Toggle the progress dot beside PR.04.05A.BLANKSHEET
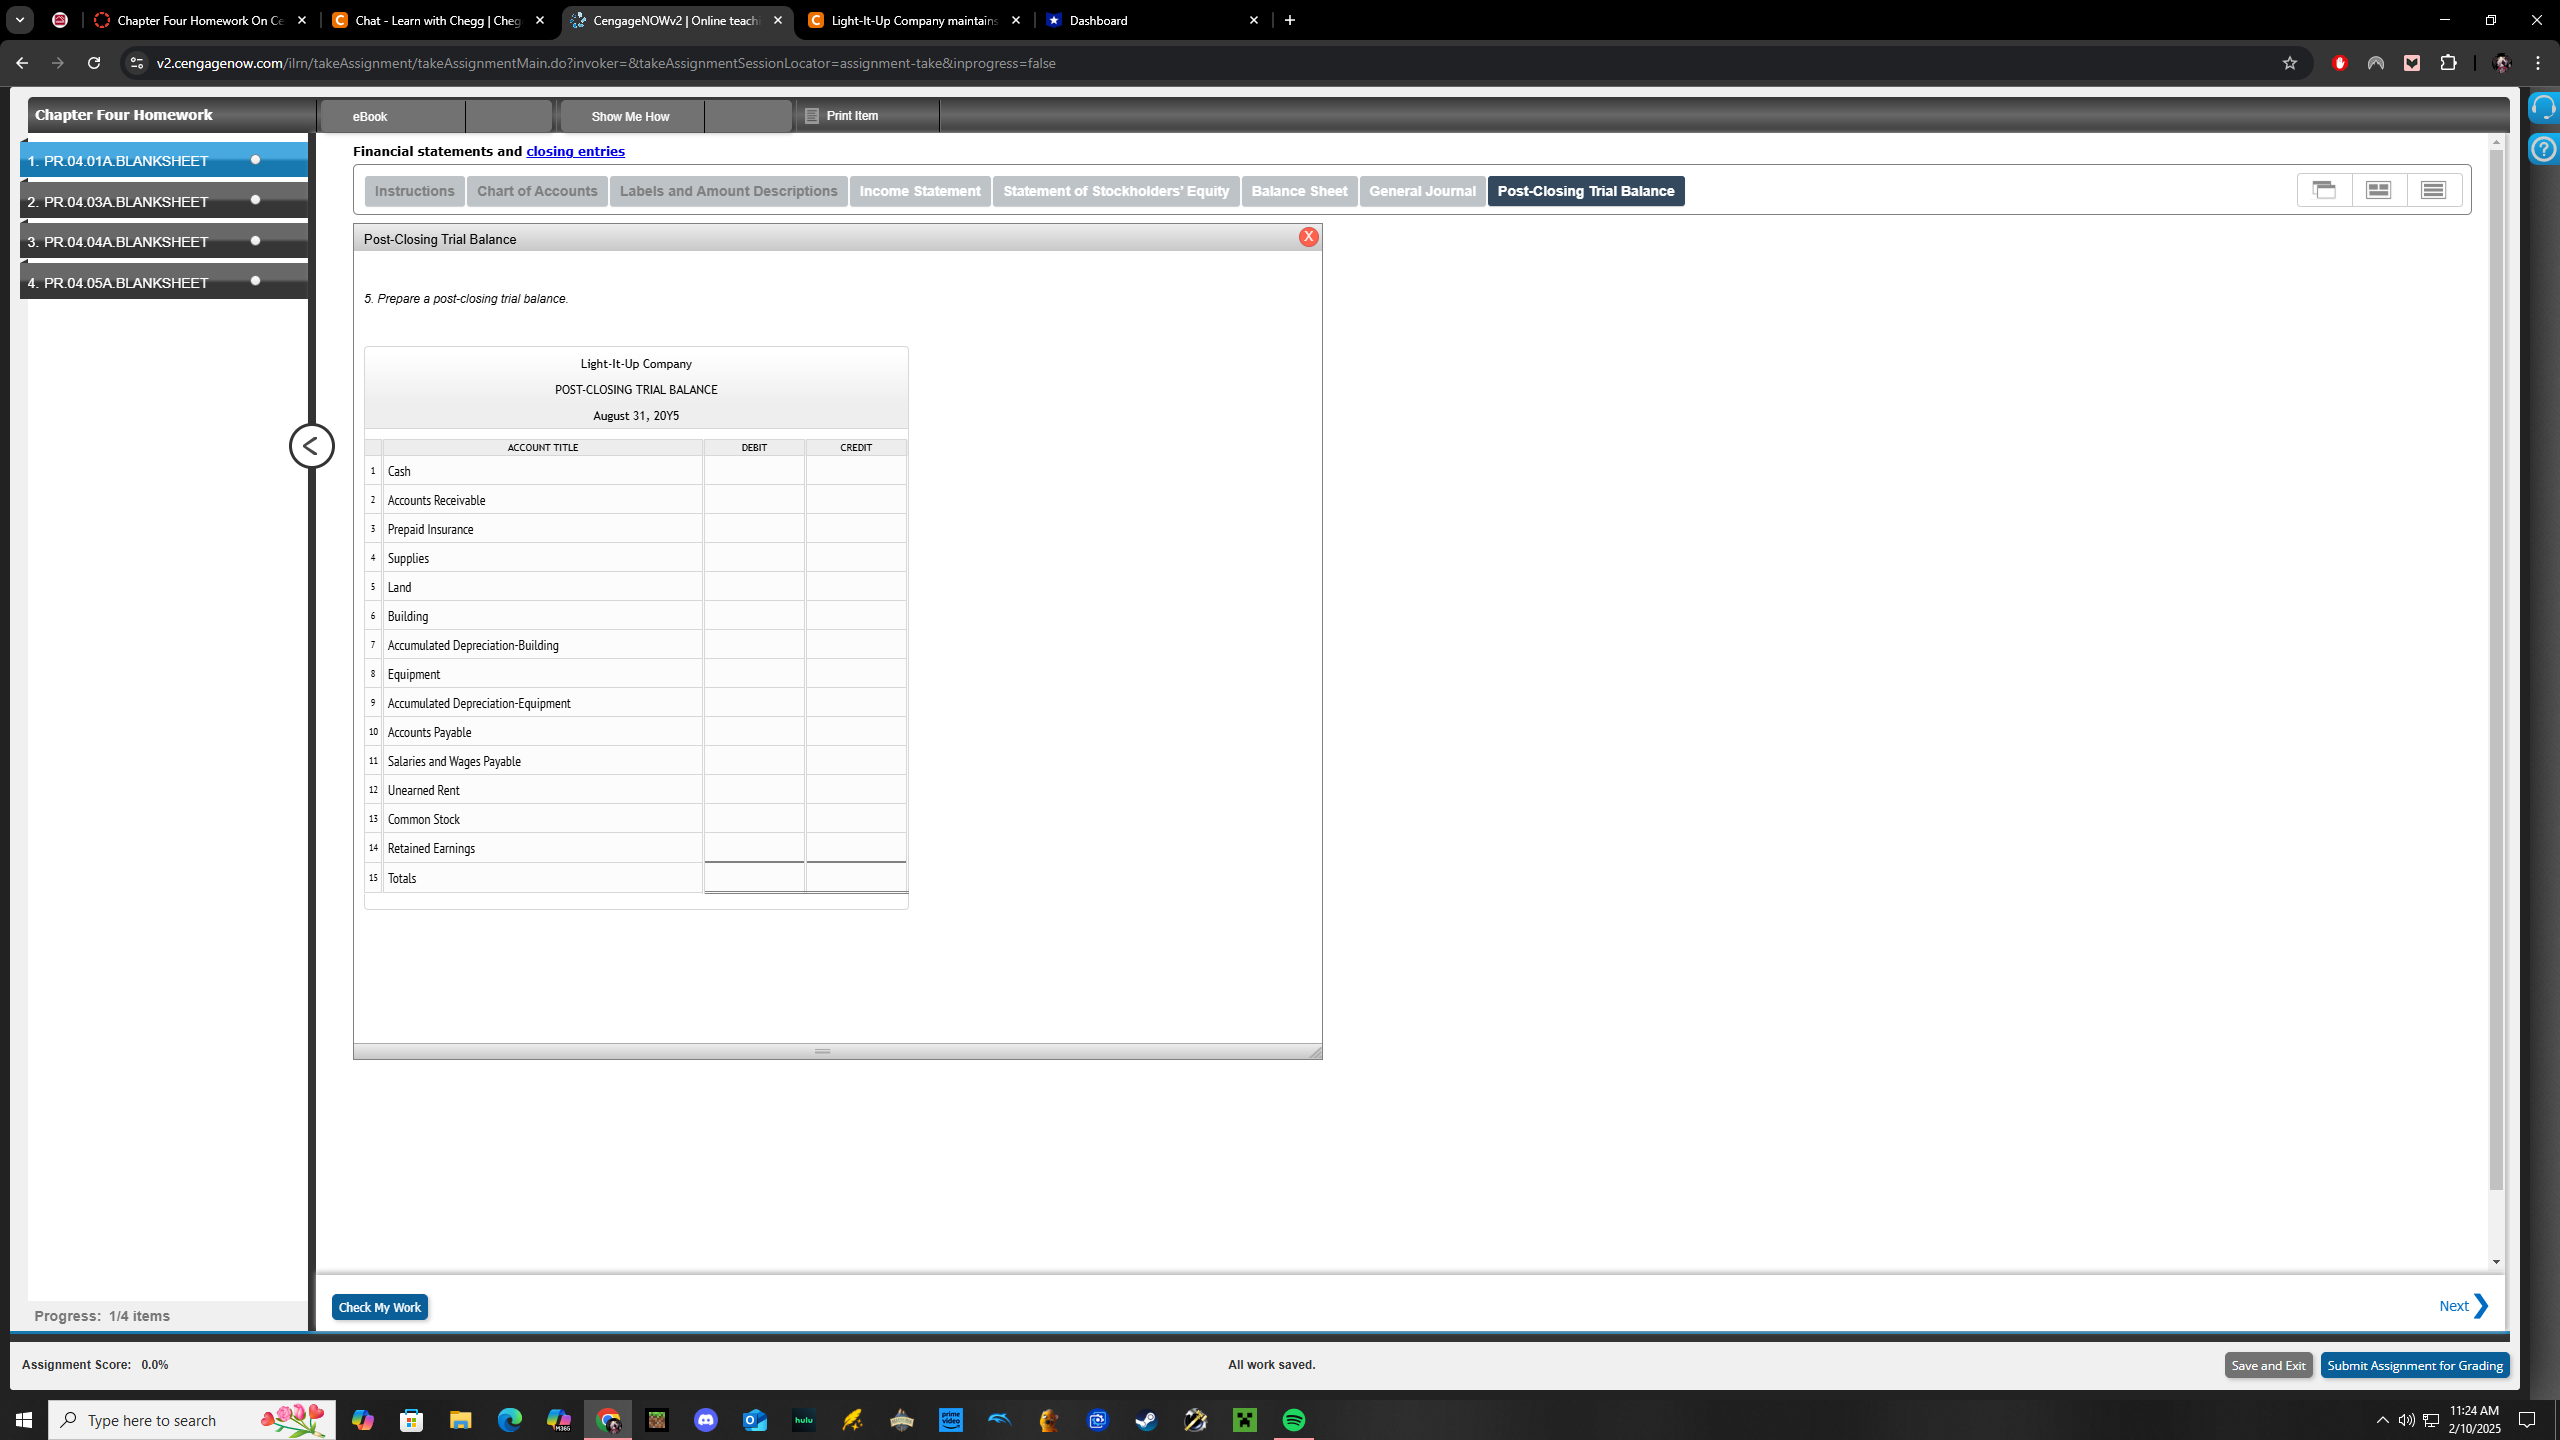This screenshot has height=1440, width=2560. (255, 281)
